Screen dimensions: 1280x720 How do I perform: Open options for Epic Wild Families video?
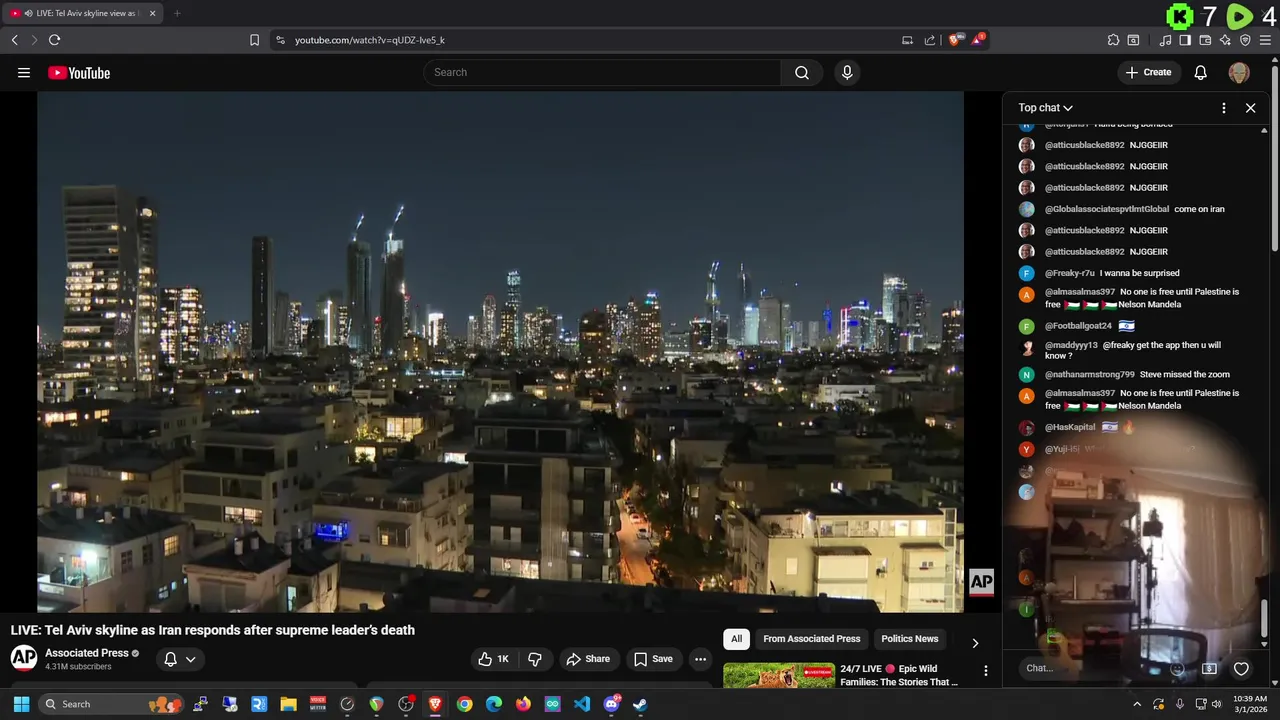[985, 671]
